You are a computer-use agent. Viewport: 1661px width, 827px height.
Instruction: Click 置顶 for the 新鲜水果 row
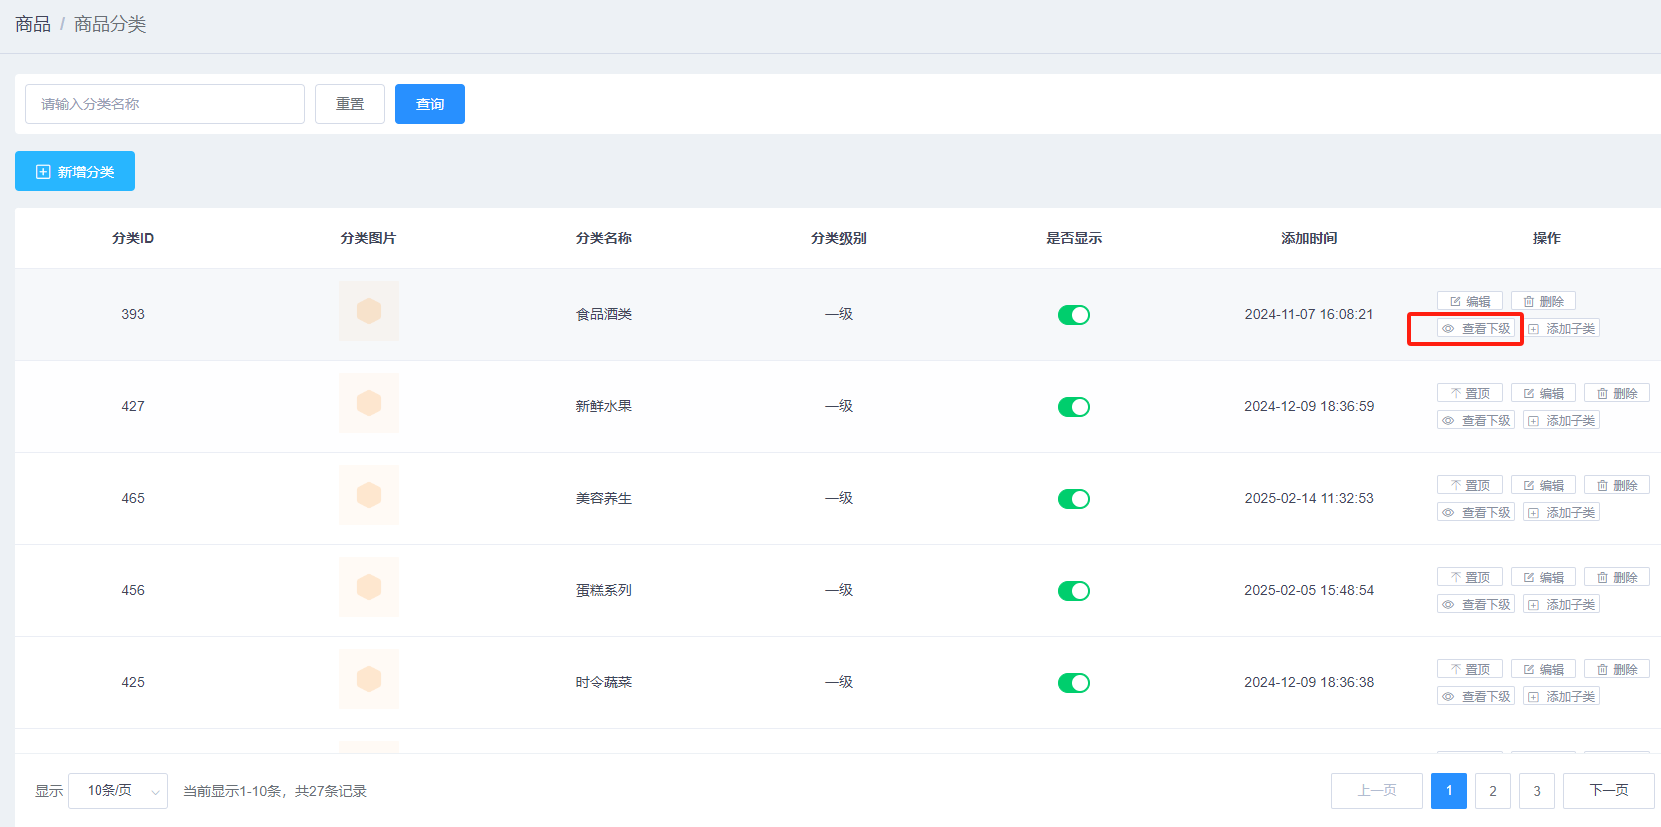pos(1469,393)
